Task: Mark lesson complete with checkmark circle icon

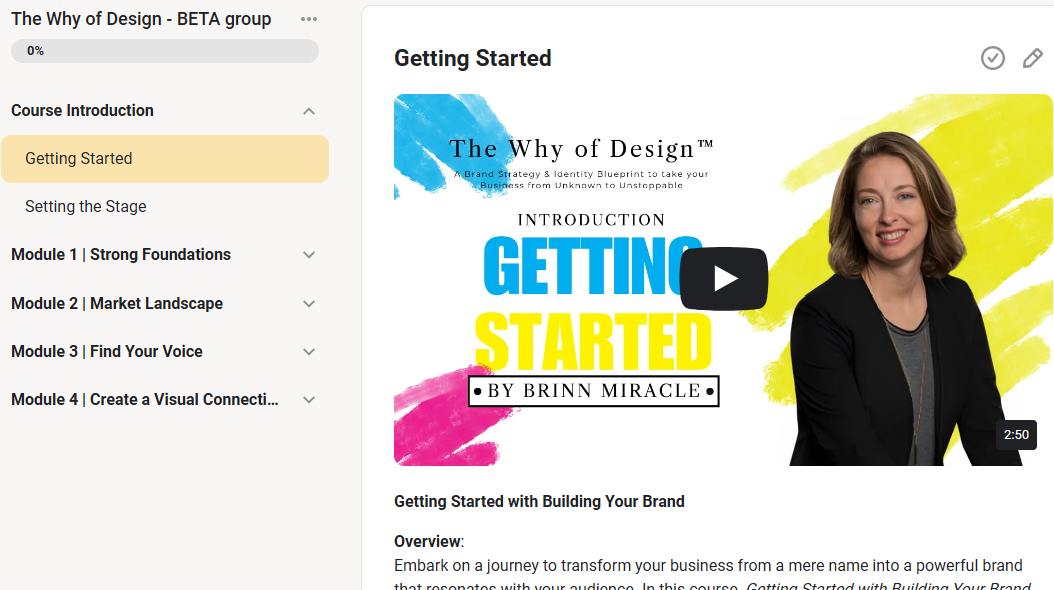Action: click(992, 58)
